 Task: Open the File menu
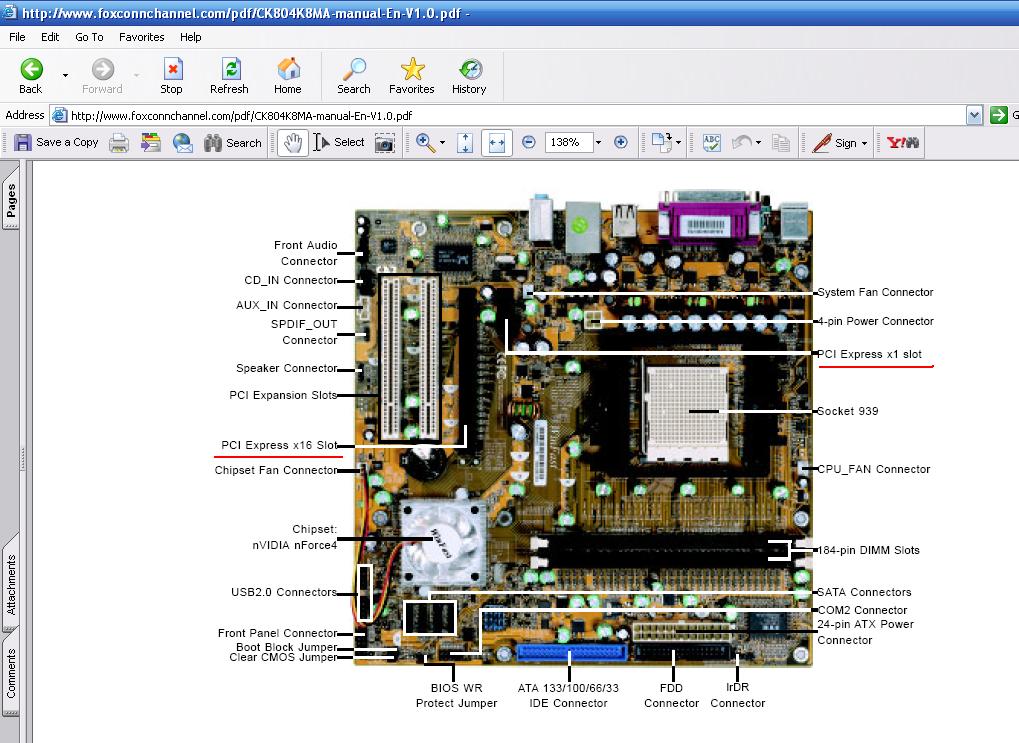[17, 37]
